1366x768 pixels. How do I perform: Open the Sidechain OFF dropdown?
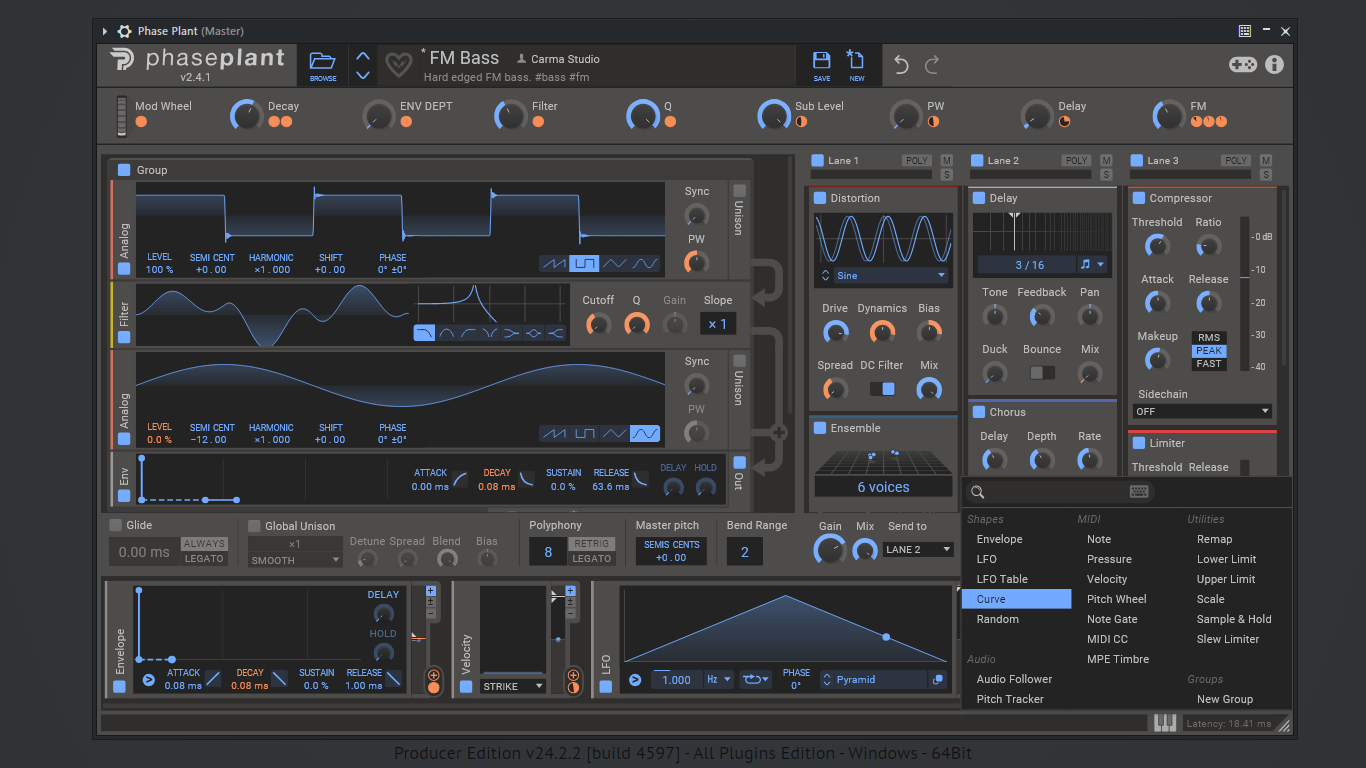point(1202,411)
